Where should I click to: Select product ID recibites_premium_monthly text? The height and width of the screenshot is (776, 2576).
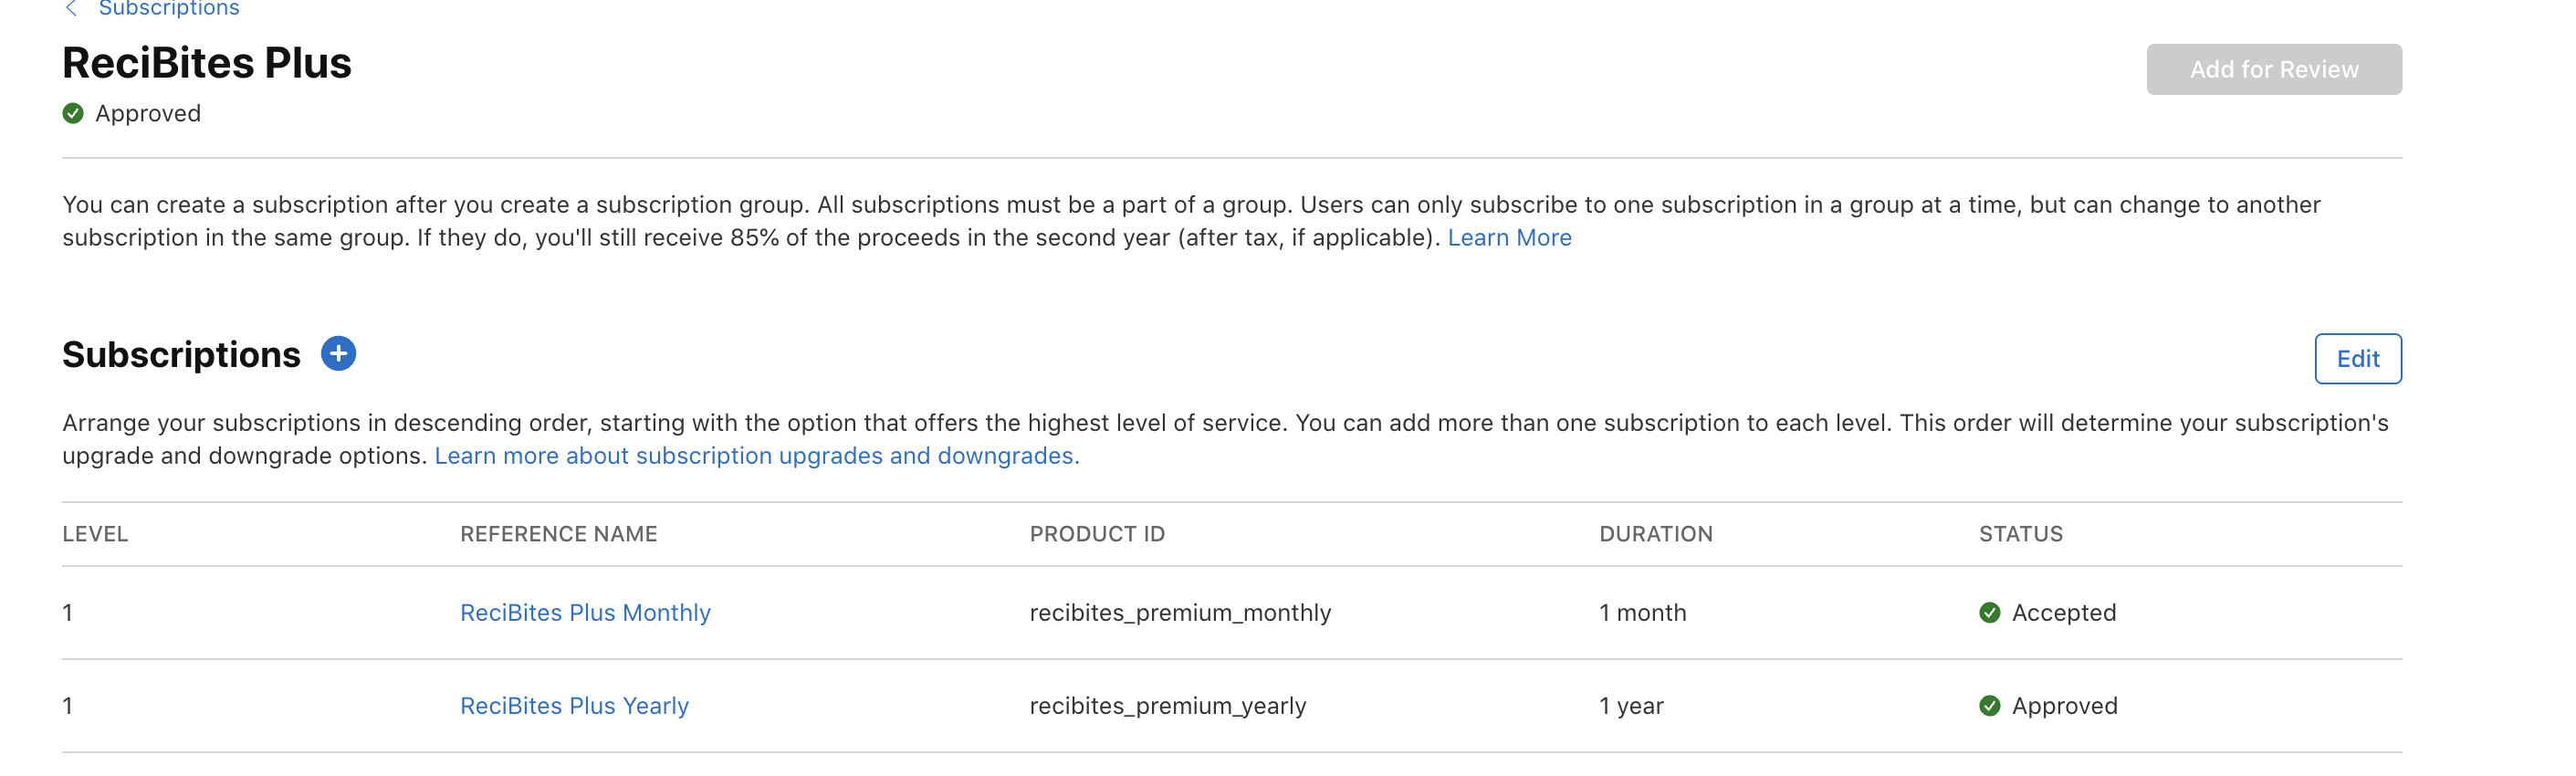click(x=1180, y=613)
